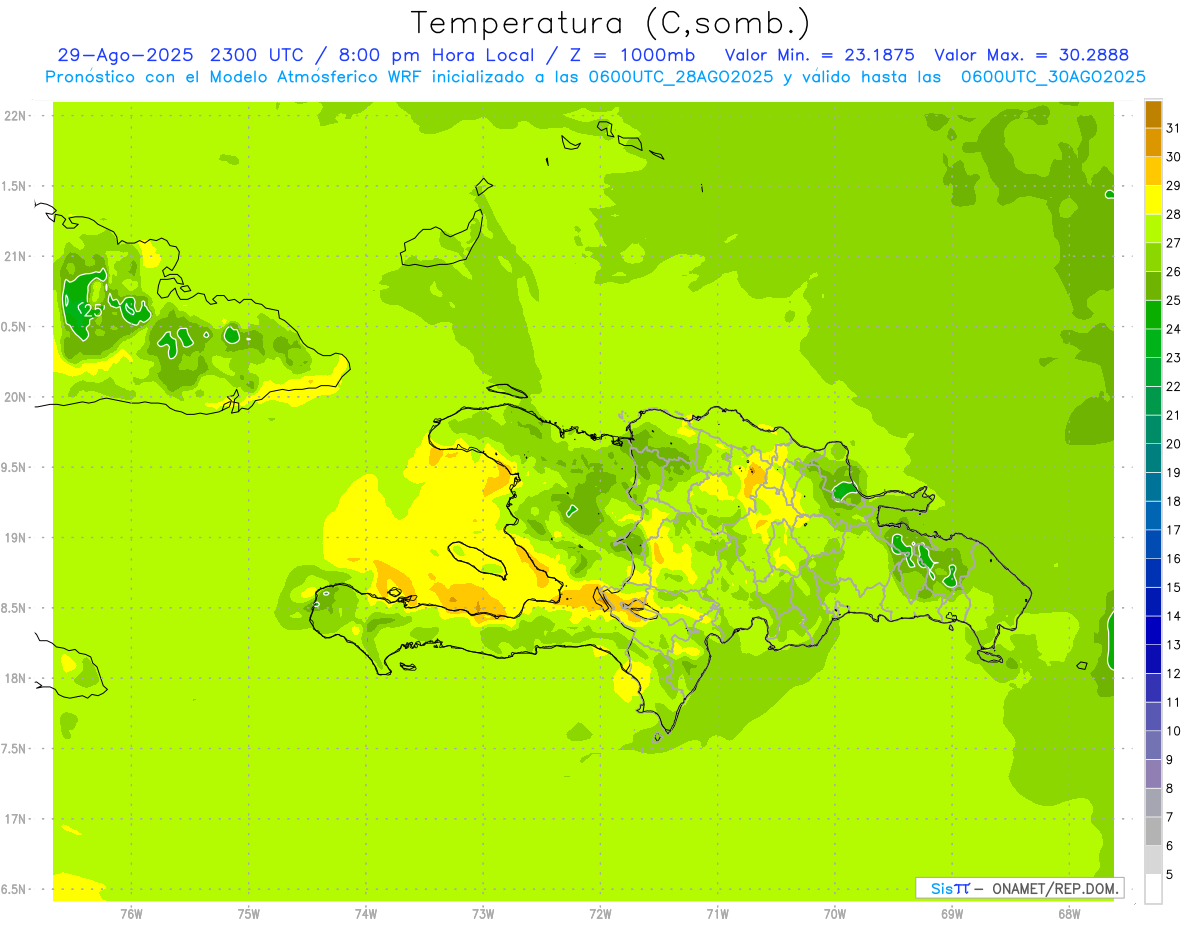
Task: Click the "20N" latitude label
Action: point(15,397)
